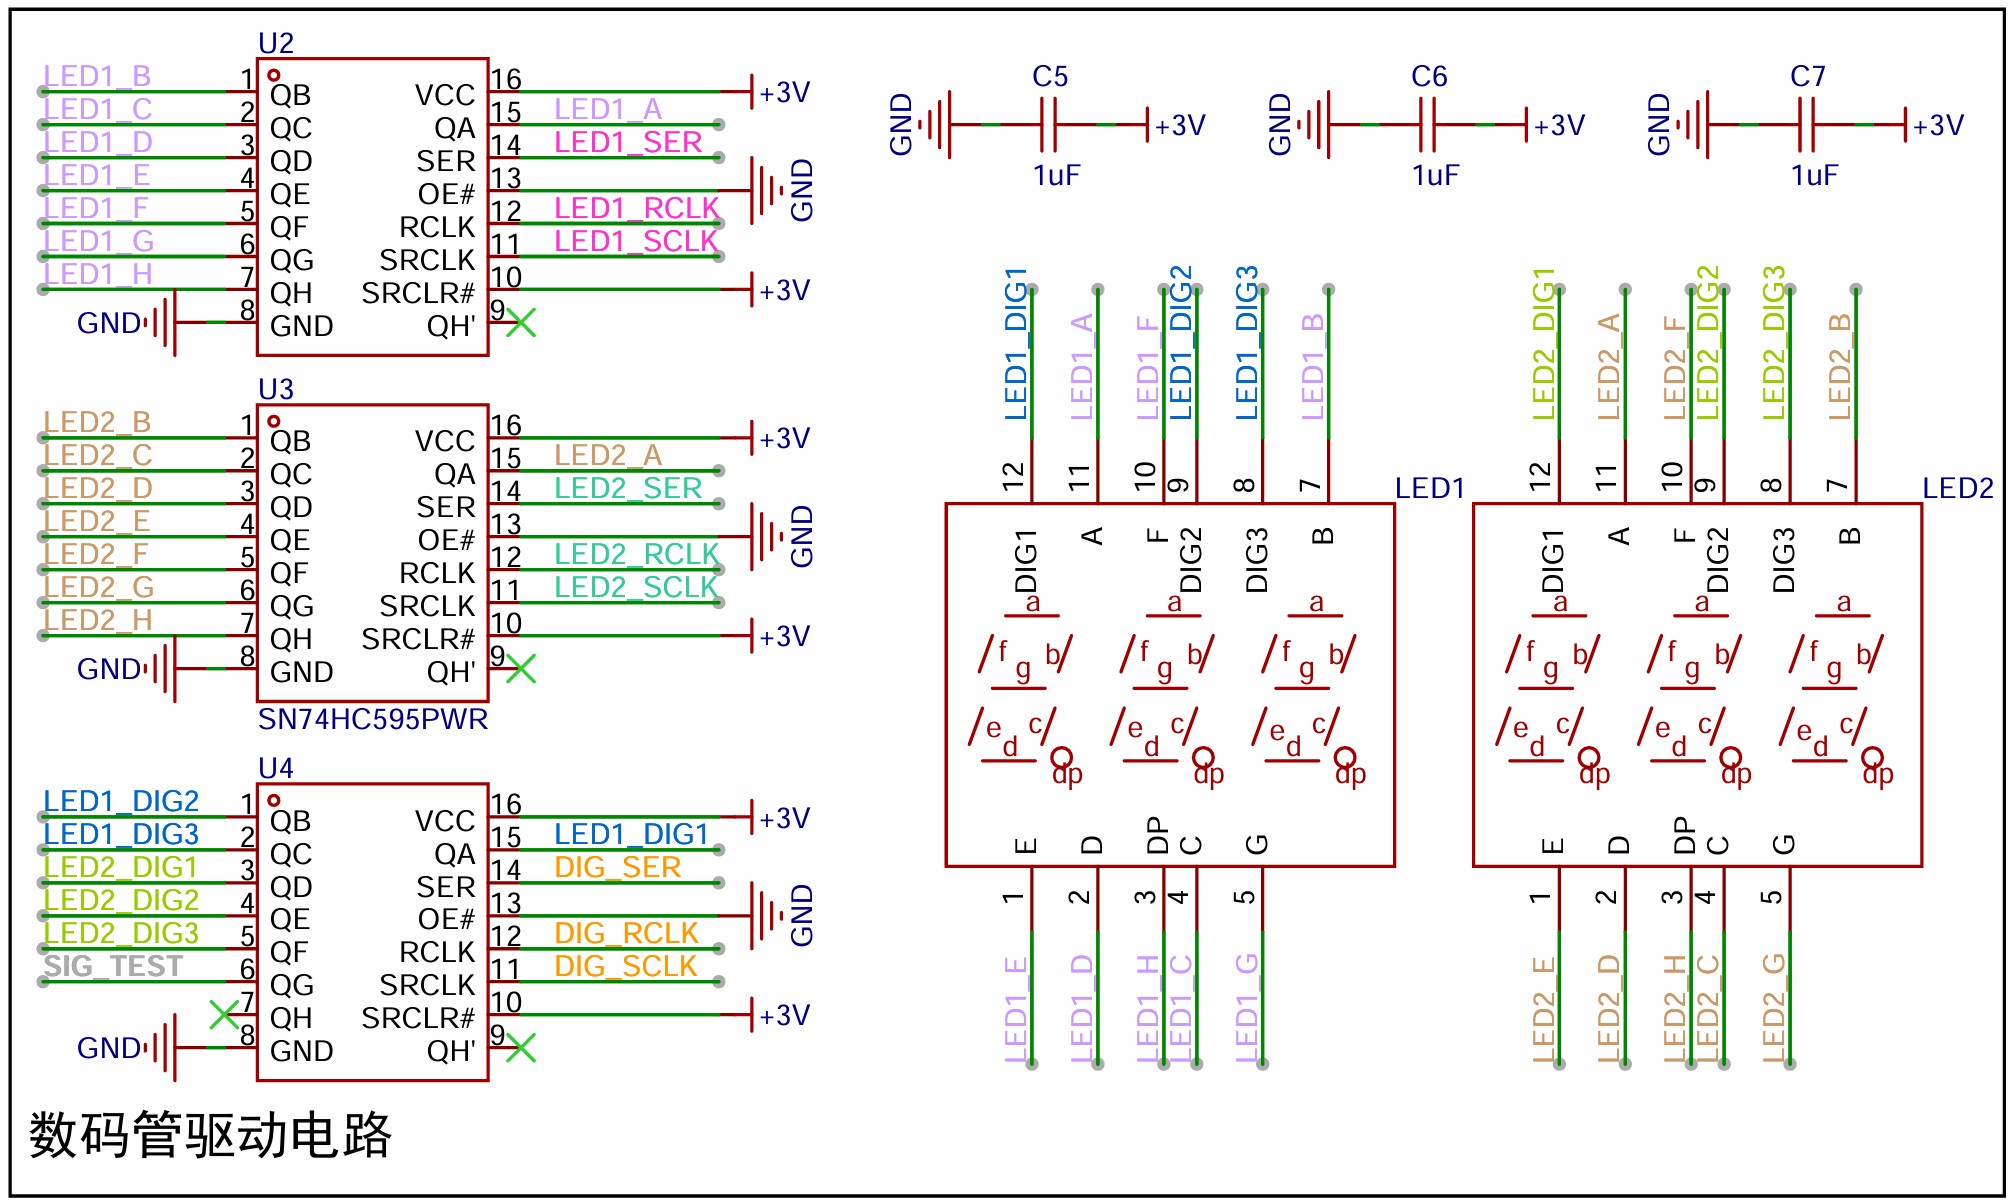
Task: Select the LED1 seven-segment display component
Action: 1170,685
